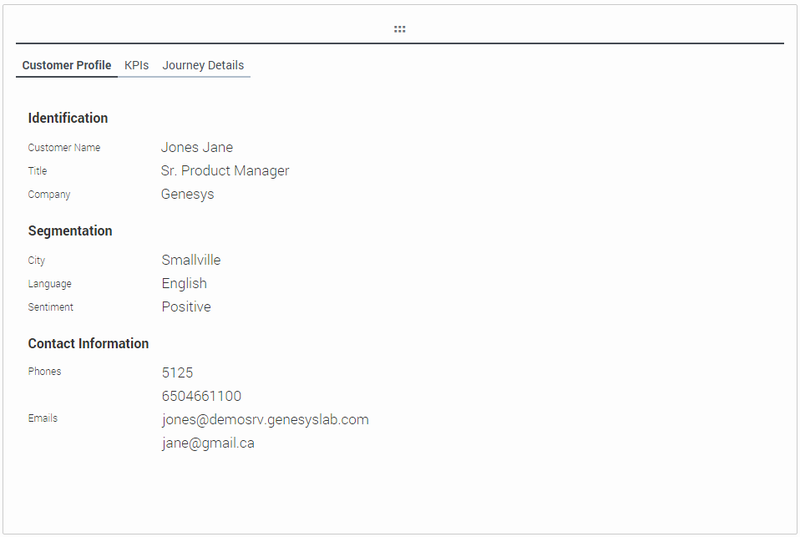Click the Emails label
Image resolution: width=800 pixels, height=537 pixels.
(43, 418)
